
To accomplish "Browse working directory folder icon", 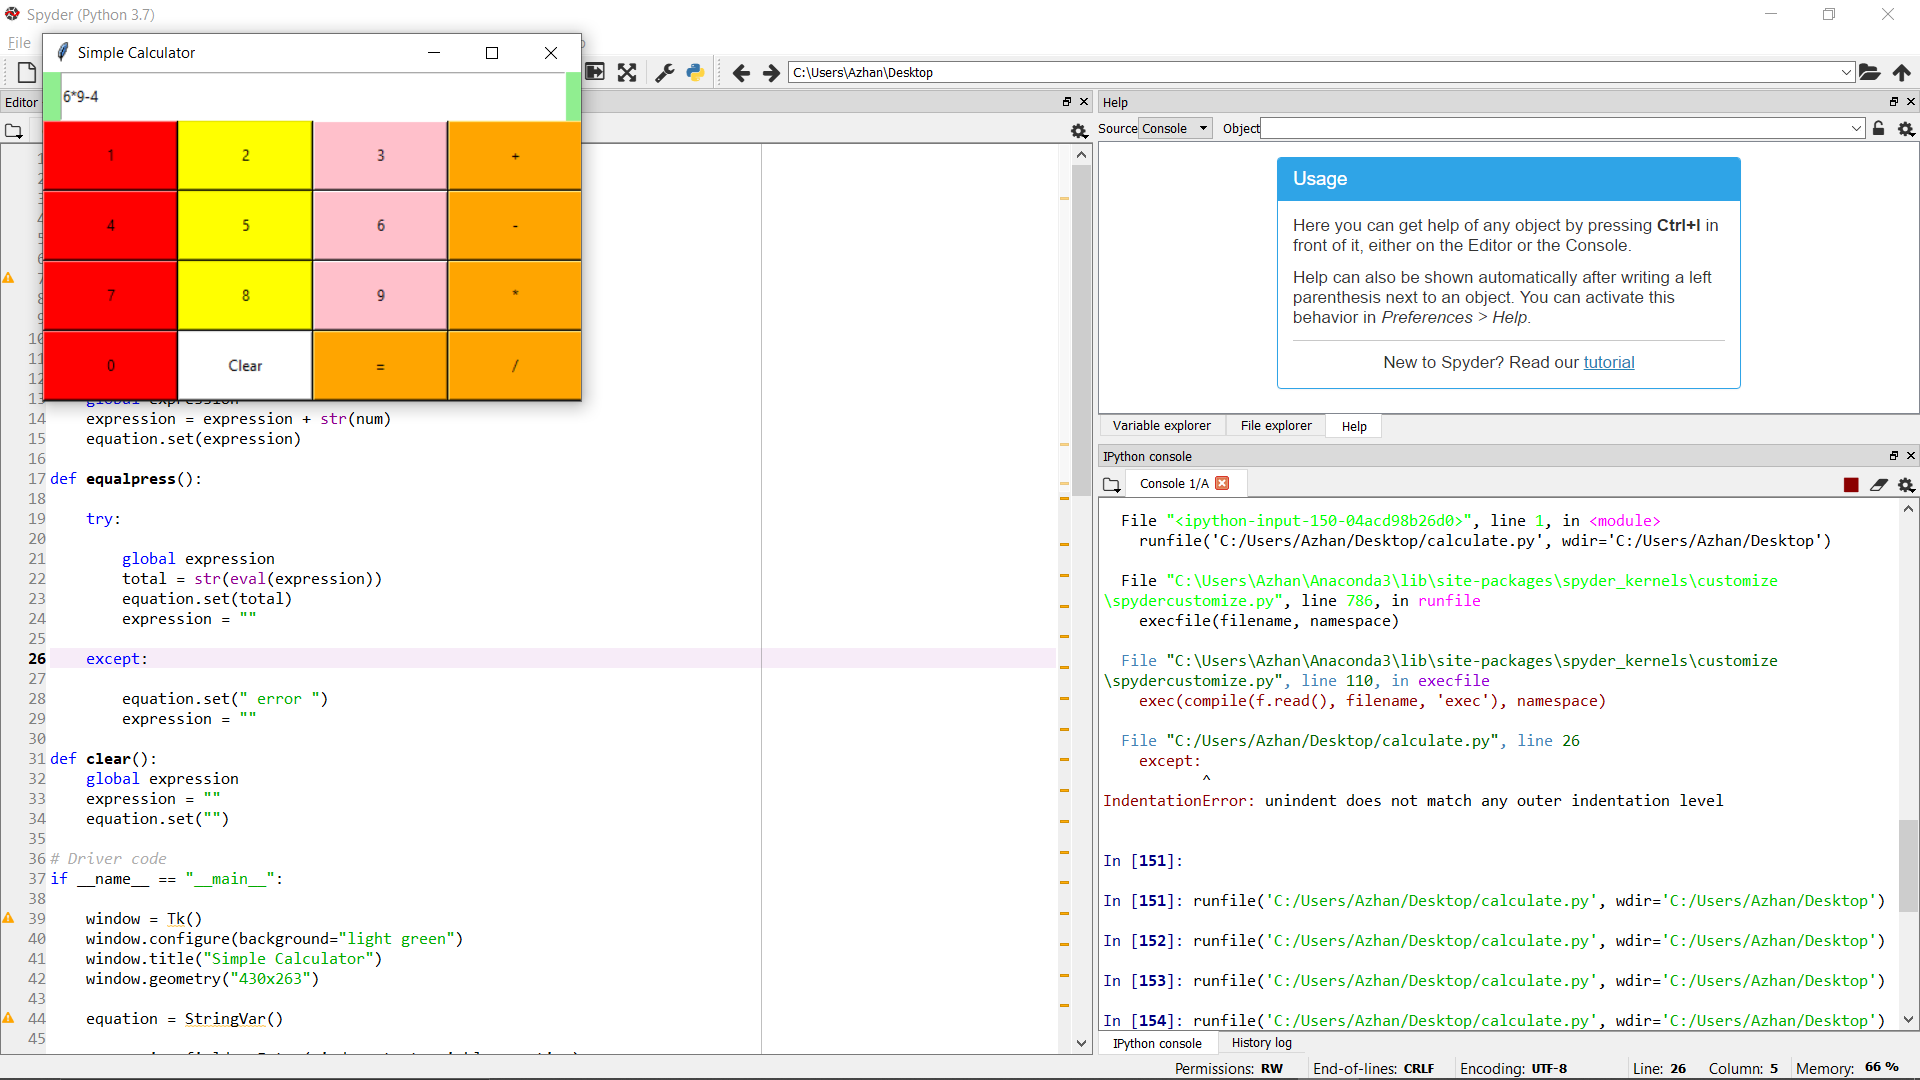I will (x=1869, y=72).
